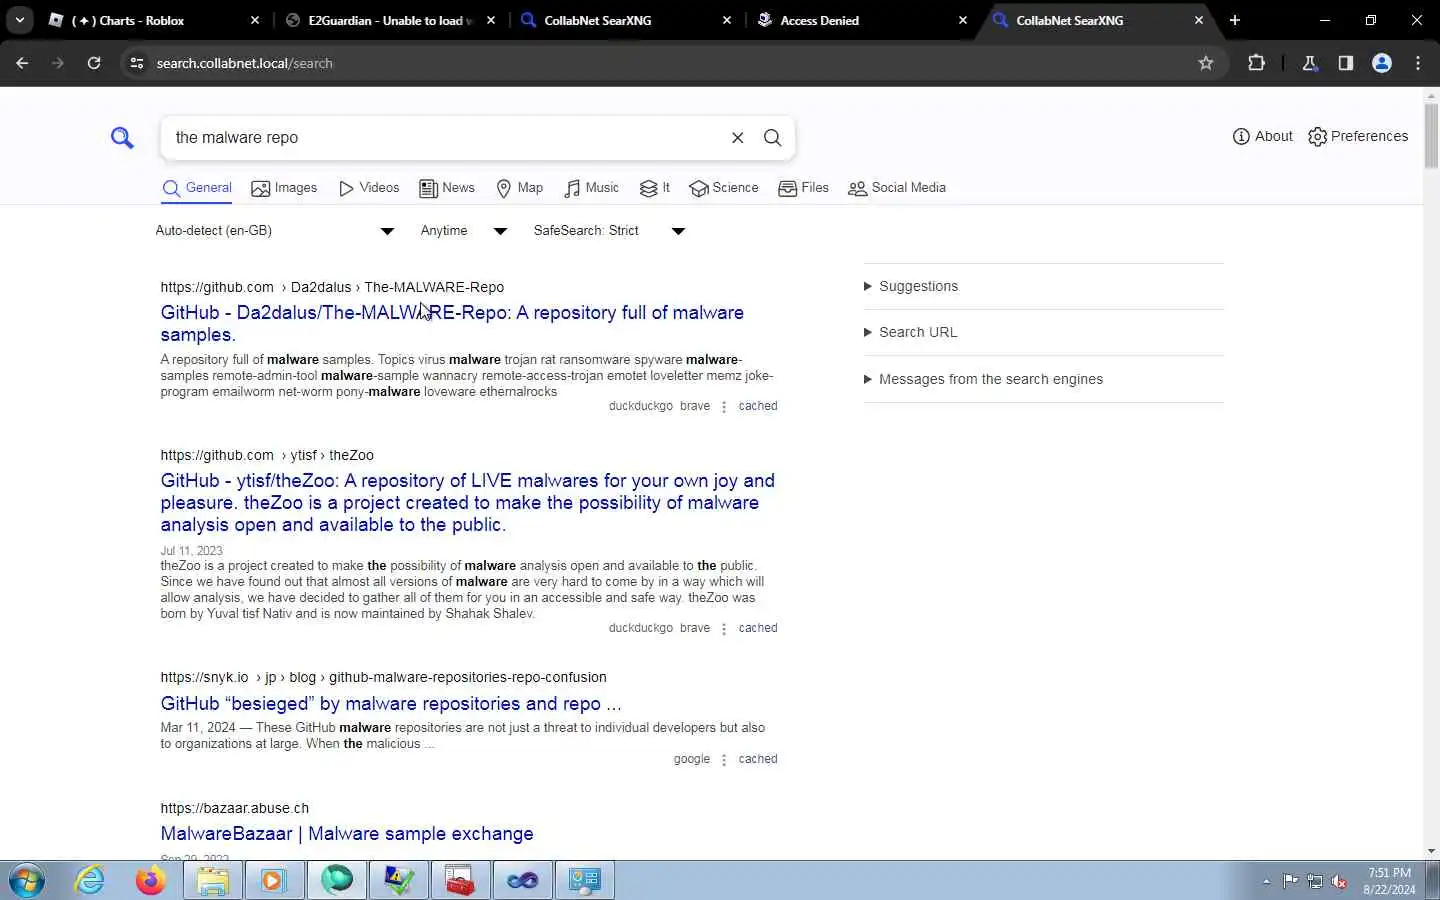Reload the page

[94, 63]
